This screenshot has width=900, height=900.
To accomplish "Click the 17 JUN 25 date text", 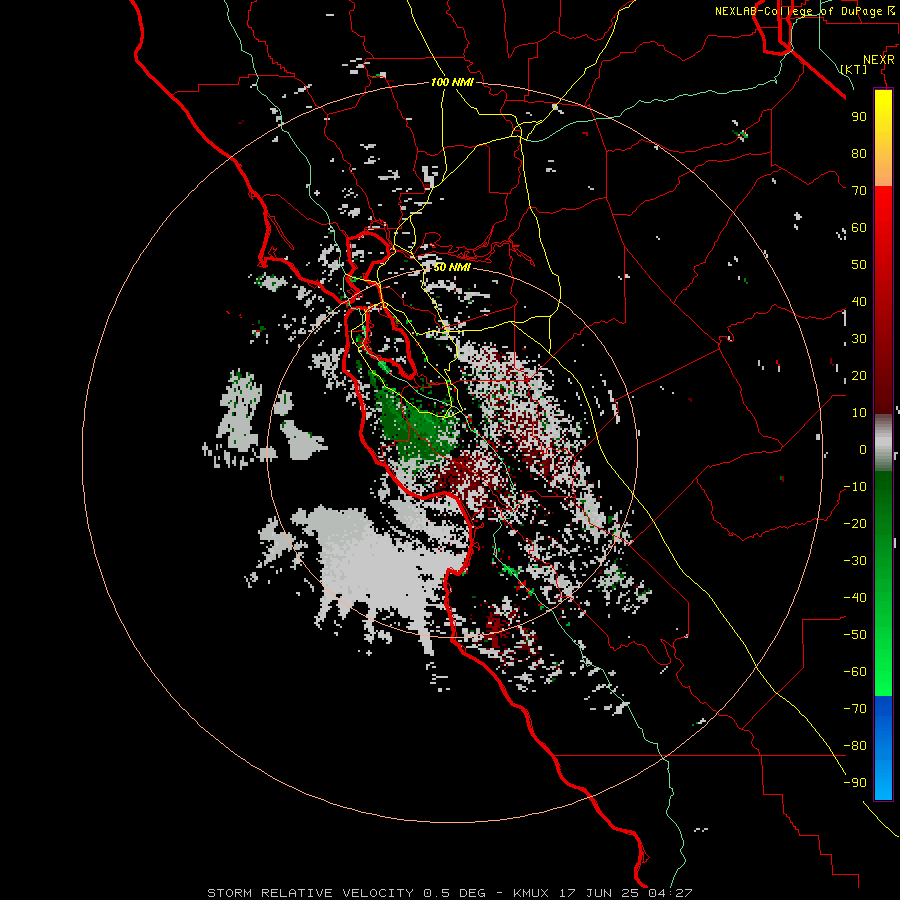I will pos(599,893).
